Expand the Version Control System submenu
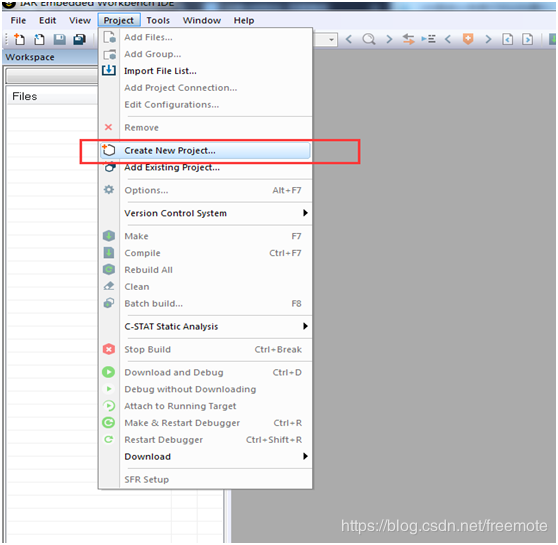 216,213
